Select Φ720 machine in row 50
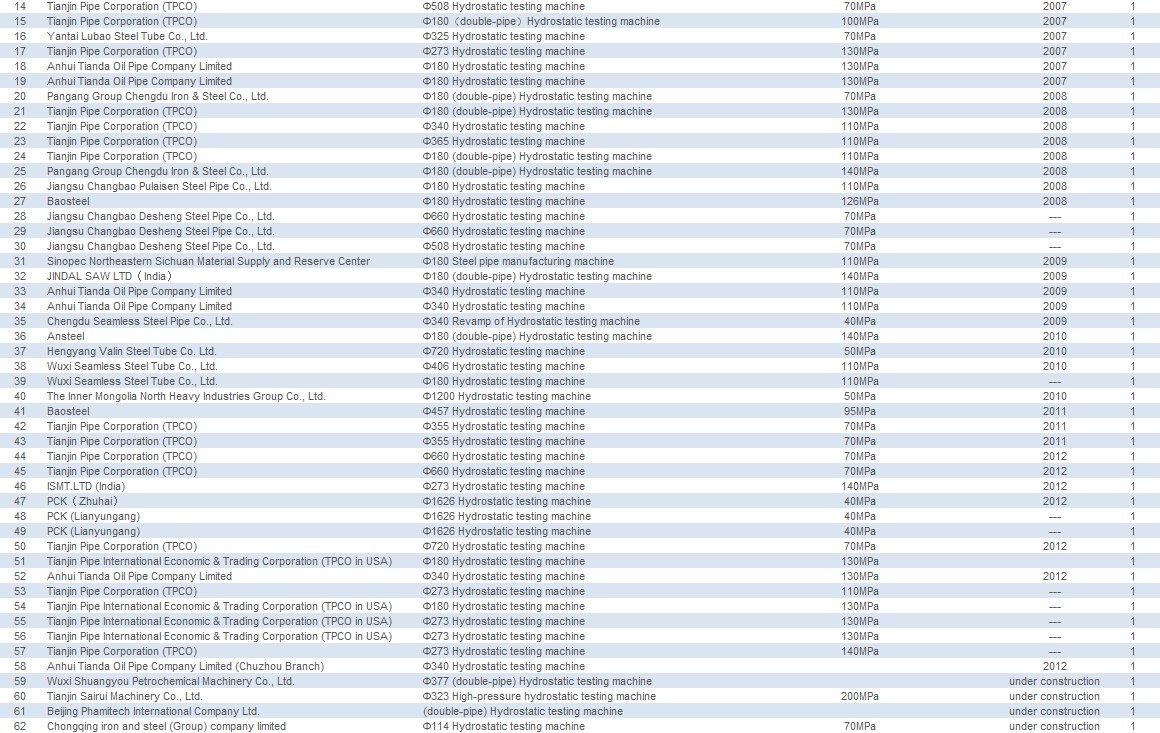This screenshot has width=1160, height=733. coord(504,546)
